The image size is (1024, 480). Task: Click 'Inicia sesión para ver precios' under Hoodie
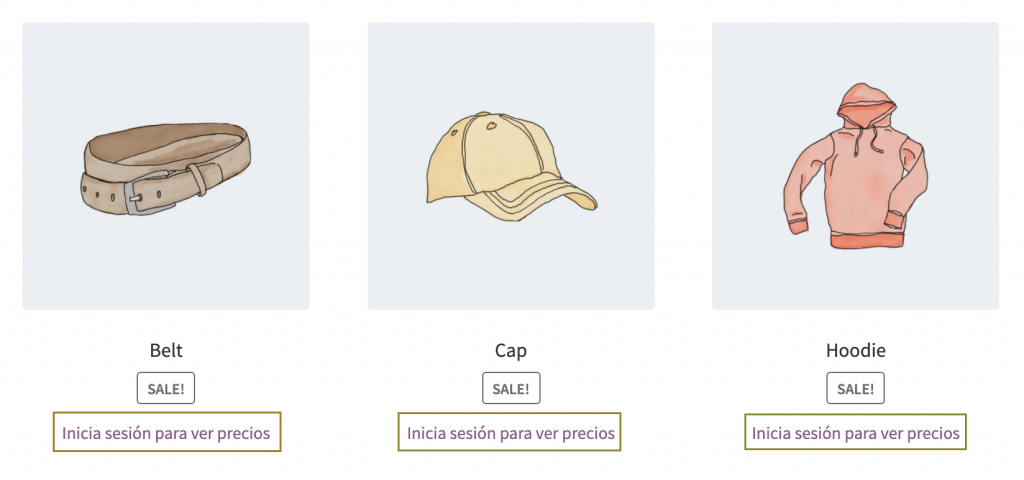(855, 433)
